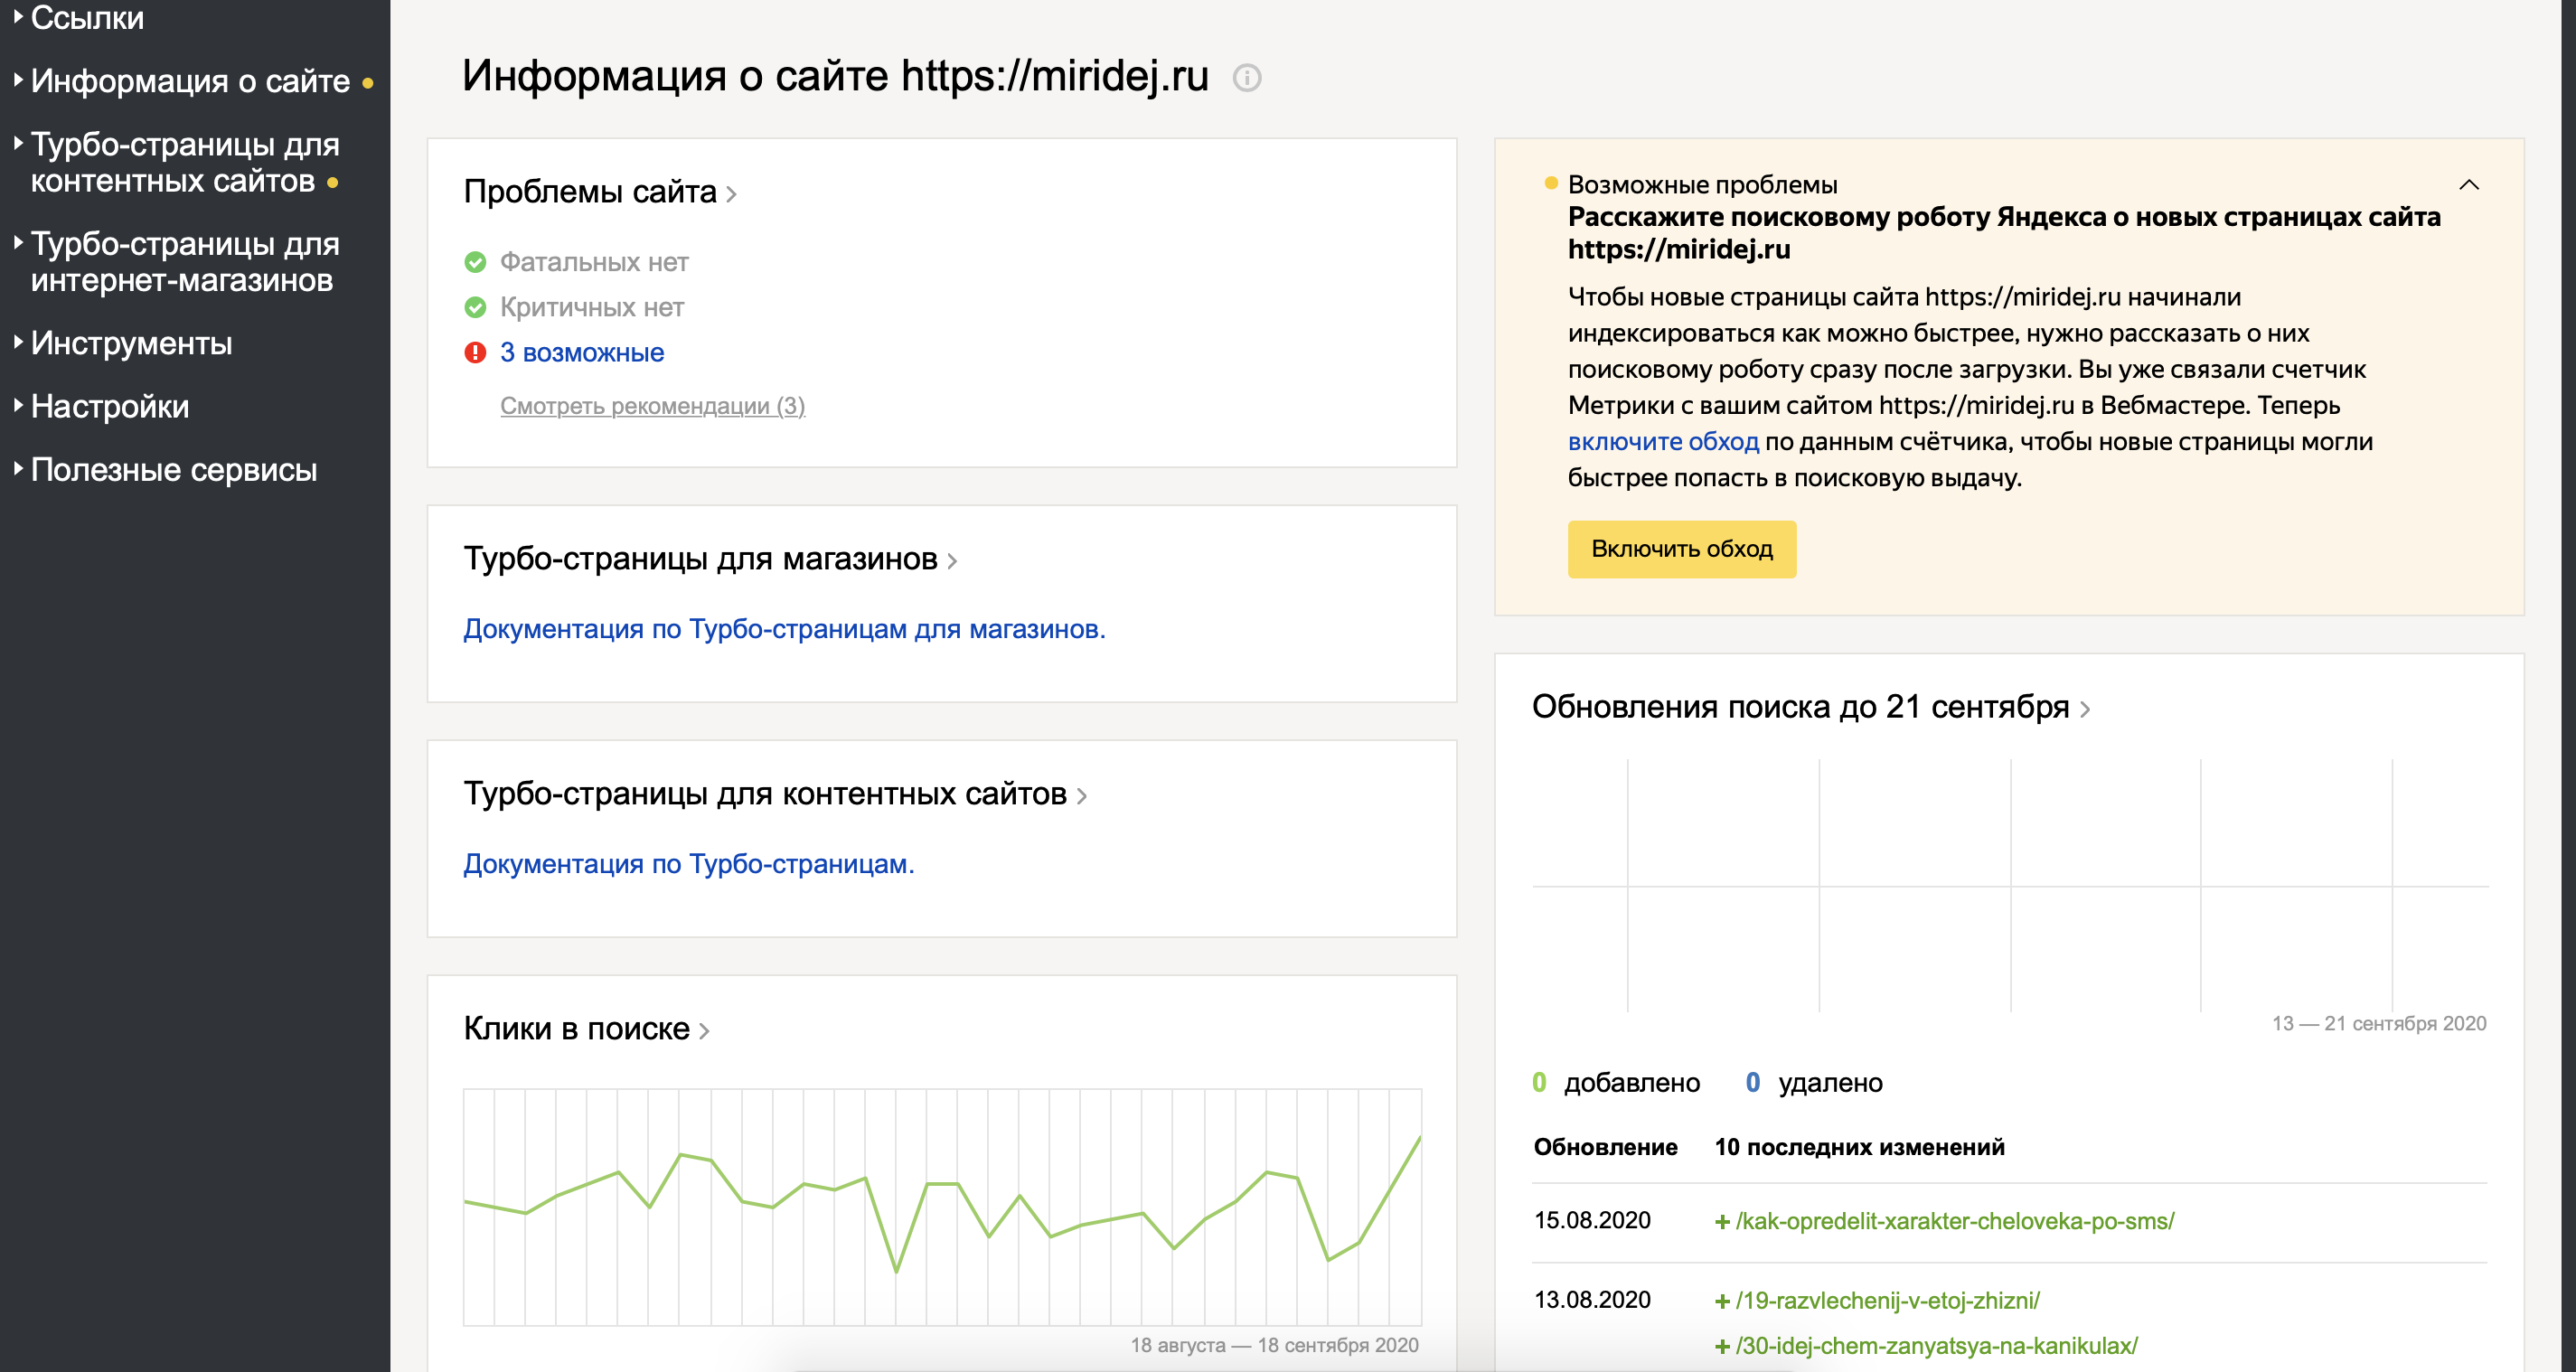Open Проблемы сайта section heading
Image resolution: width=2576 pixels, height=1372 pixels.
pyautogui.click(x=590, y=191)
